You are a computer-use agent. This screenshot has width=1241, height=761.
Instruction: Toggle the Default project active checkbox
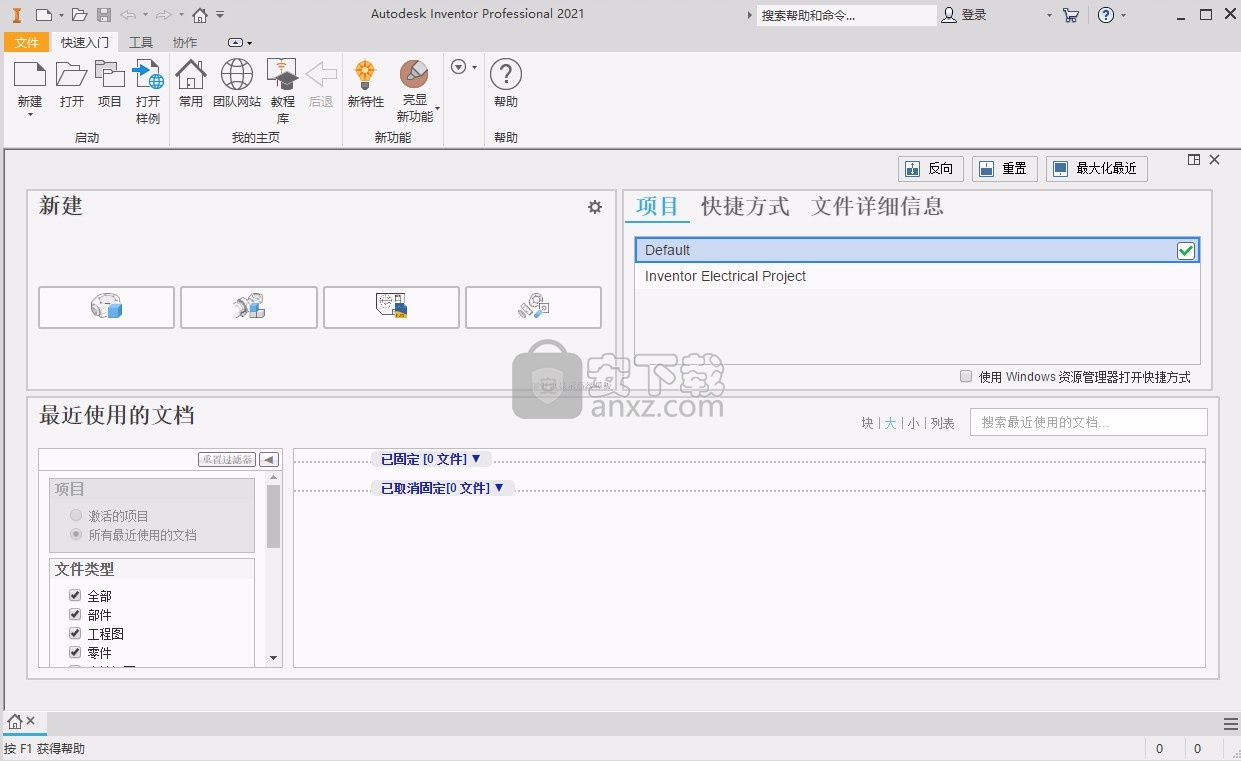1186,251
